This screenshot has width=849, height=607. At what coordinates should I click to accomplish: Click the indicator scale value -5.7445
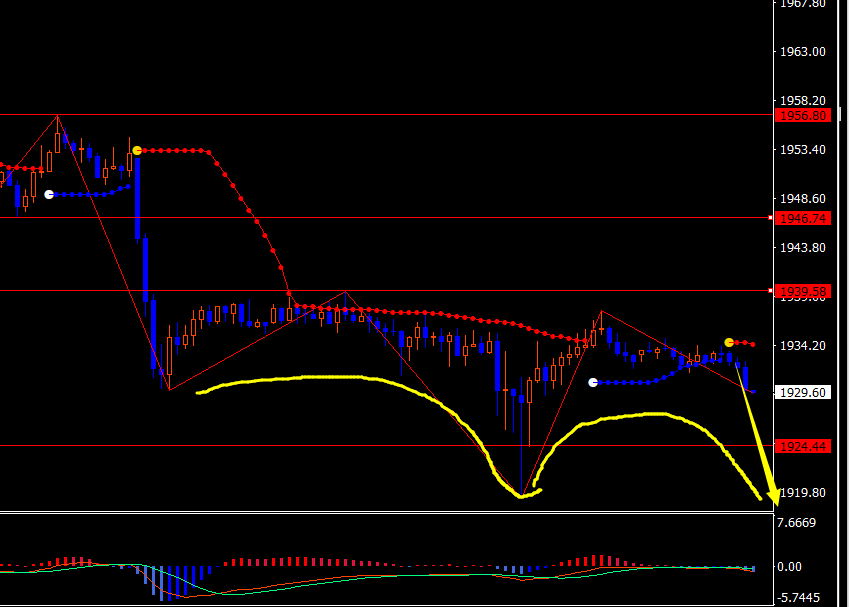(799, 598)
